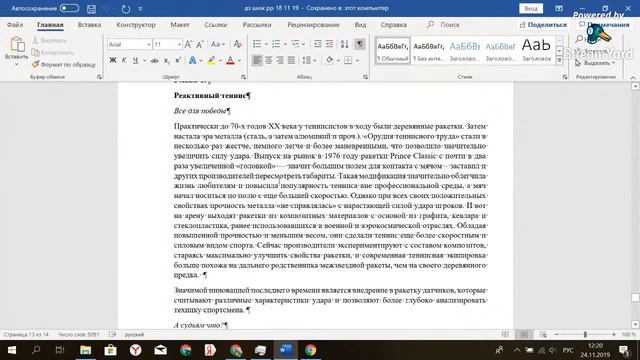This screenshot has height=360, width=640.
Task: Expand the styles gallery More arrow
Action: [560, 60]
